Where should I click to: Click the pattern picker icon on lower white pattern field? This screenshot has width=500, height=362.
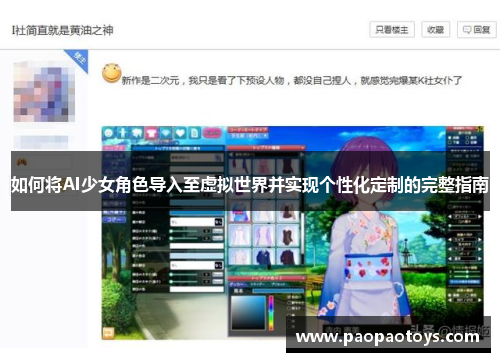218,265
